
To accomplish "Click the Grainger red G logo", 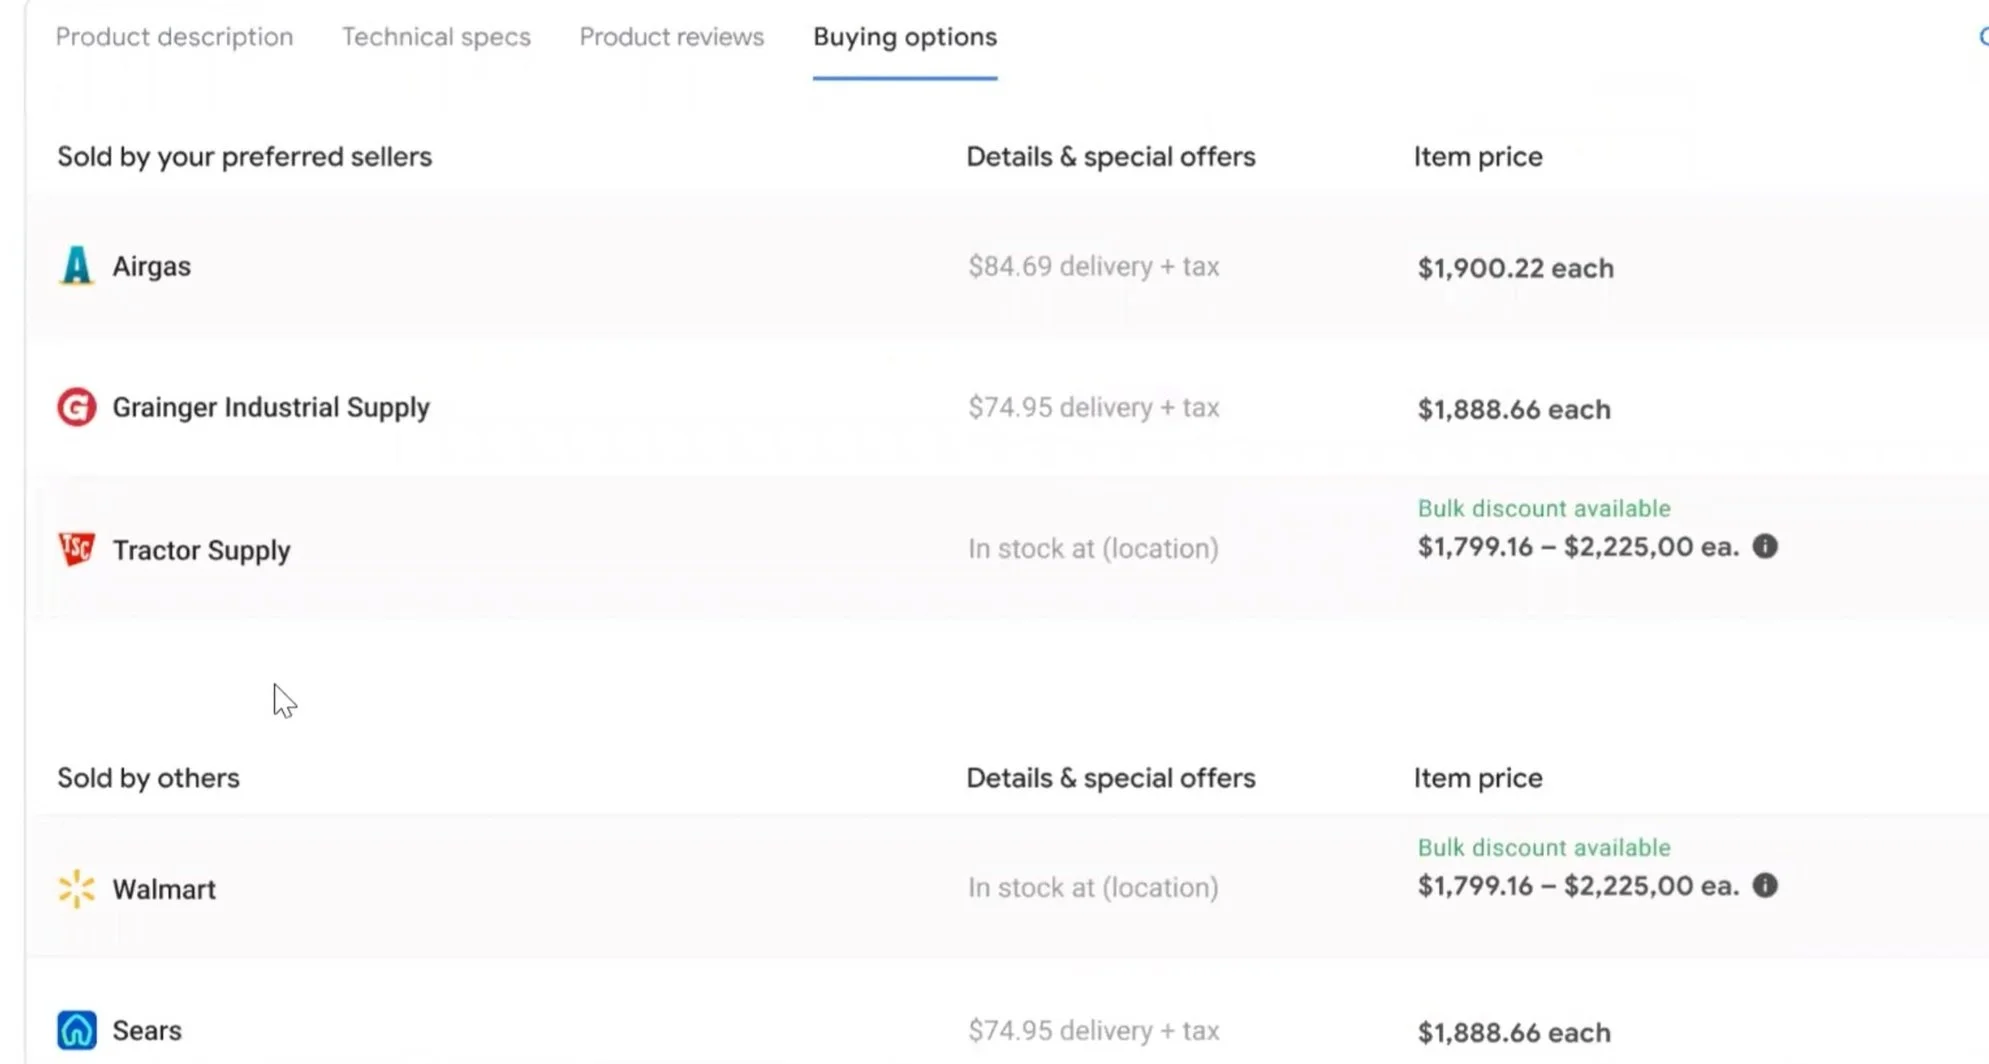I will coord(76,407).
